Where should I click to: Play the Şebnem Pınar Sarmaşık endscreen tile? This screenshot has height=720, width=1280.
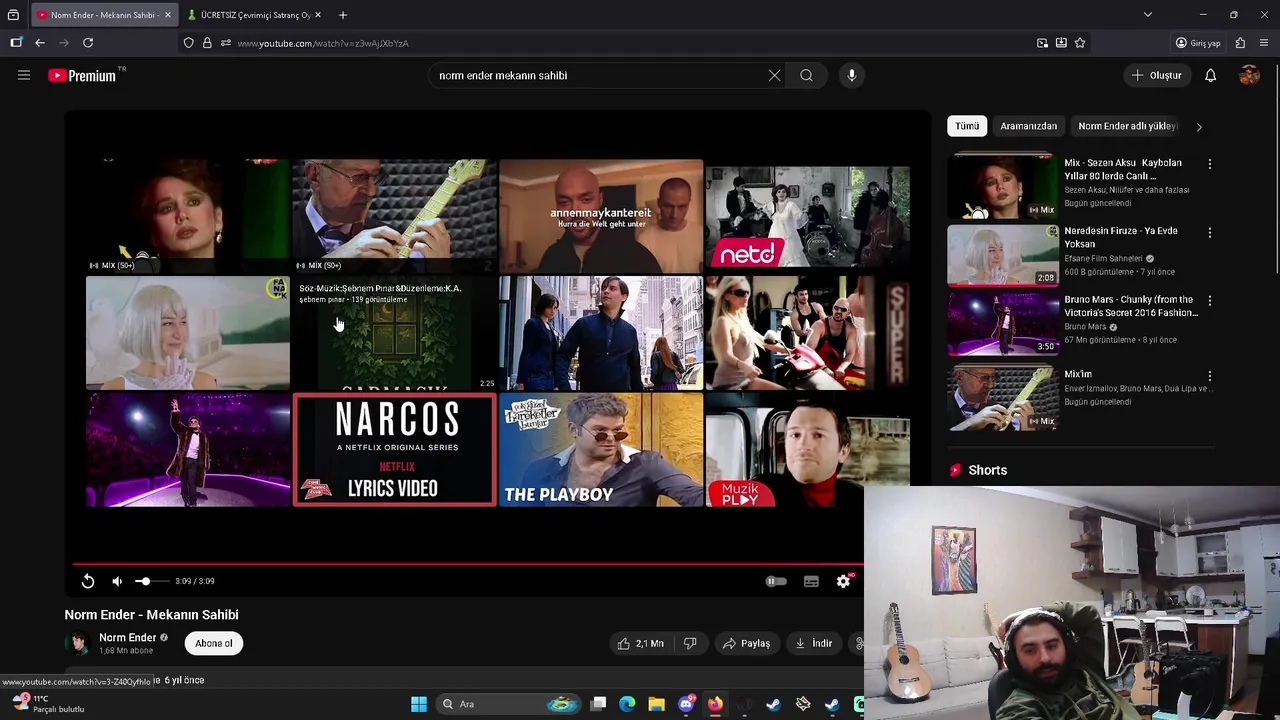click(394, 333)
